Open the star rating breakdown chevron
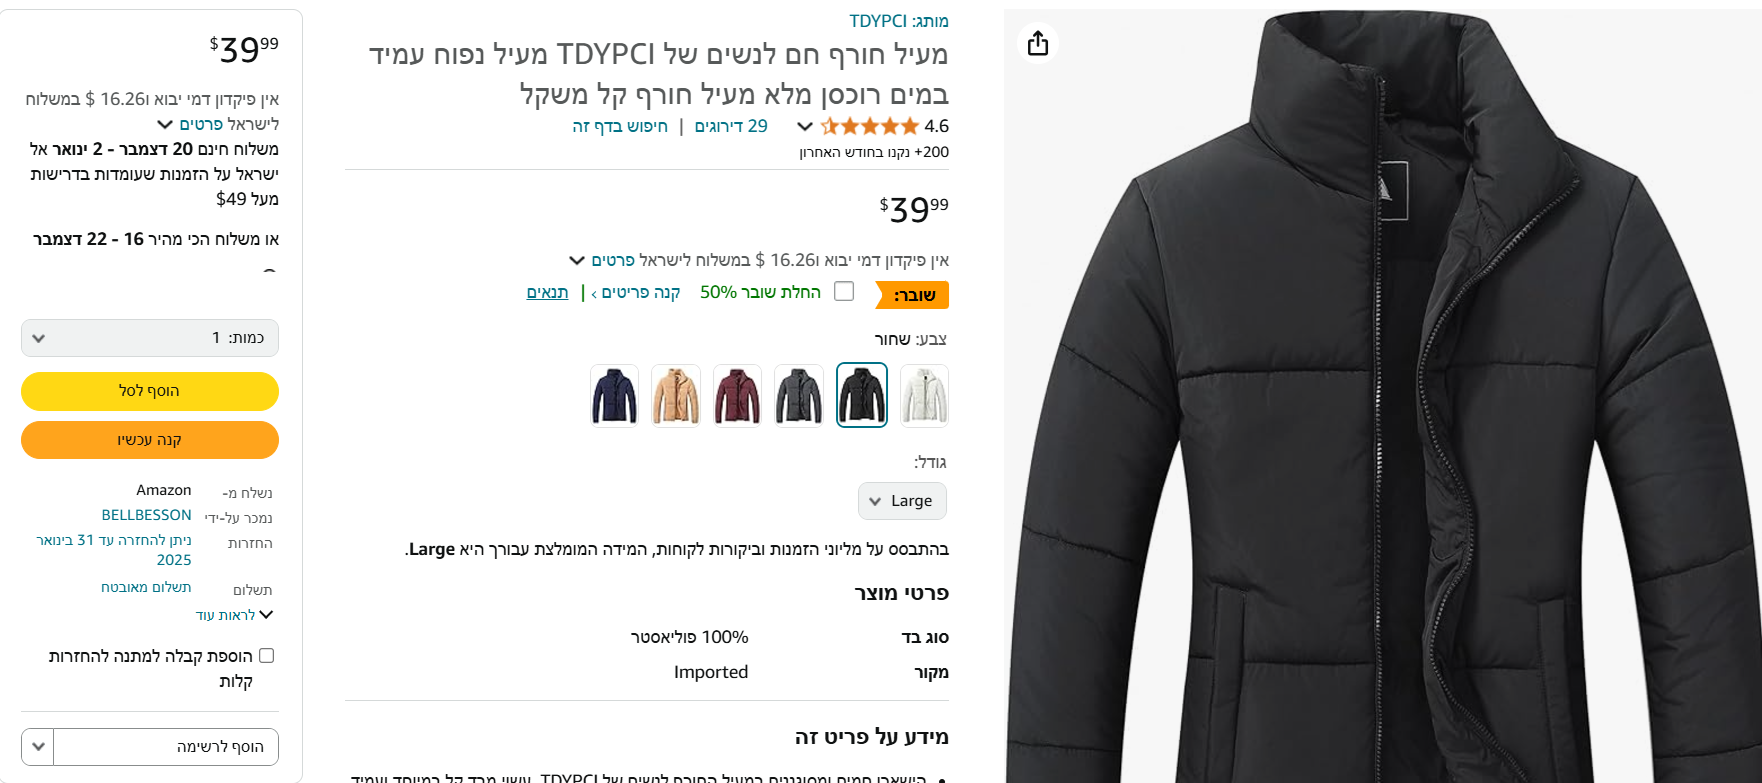This screenshot has height=783, width=1762. click(804, 126)
